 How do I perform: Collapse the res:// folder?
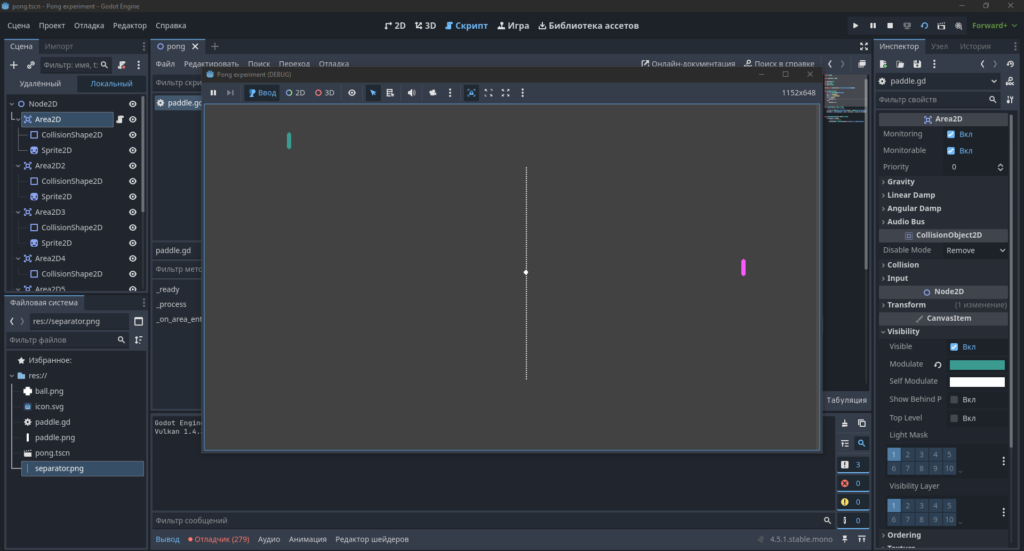coord(12,376)
